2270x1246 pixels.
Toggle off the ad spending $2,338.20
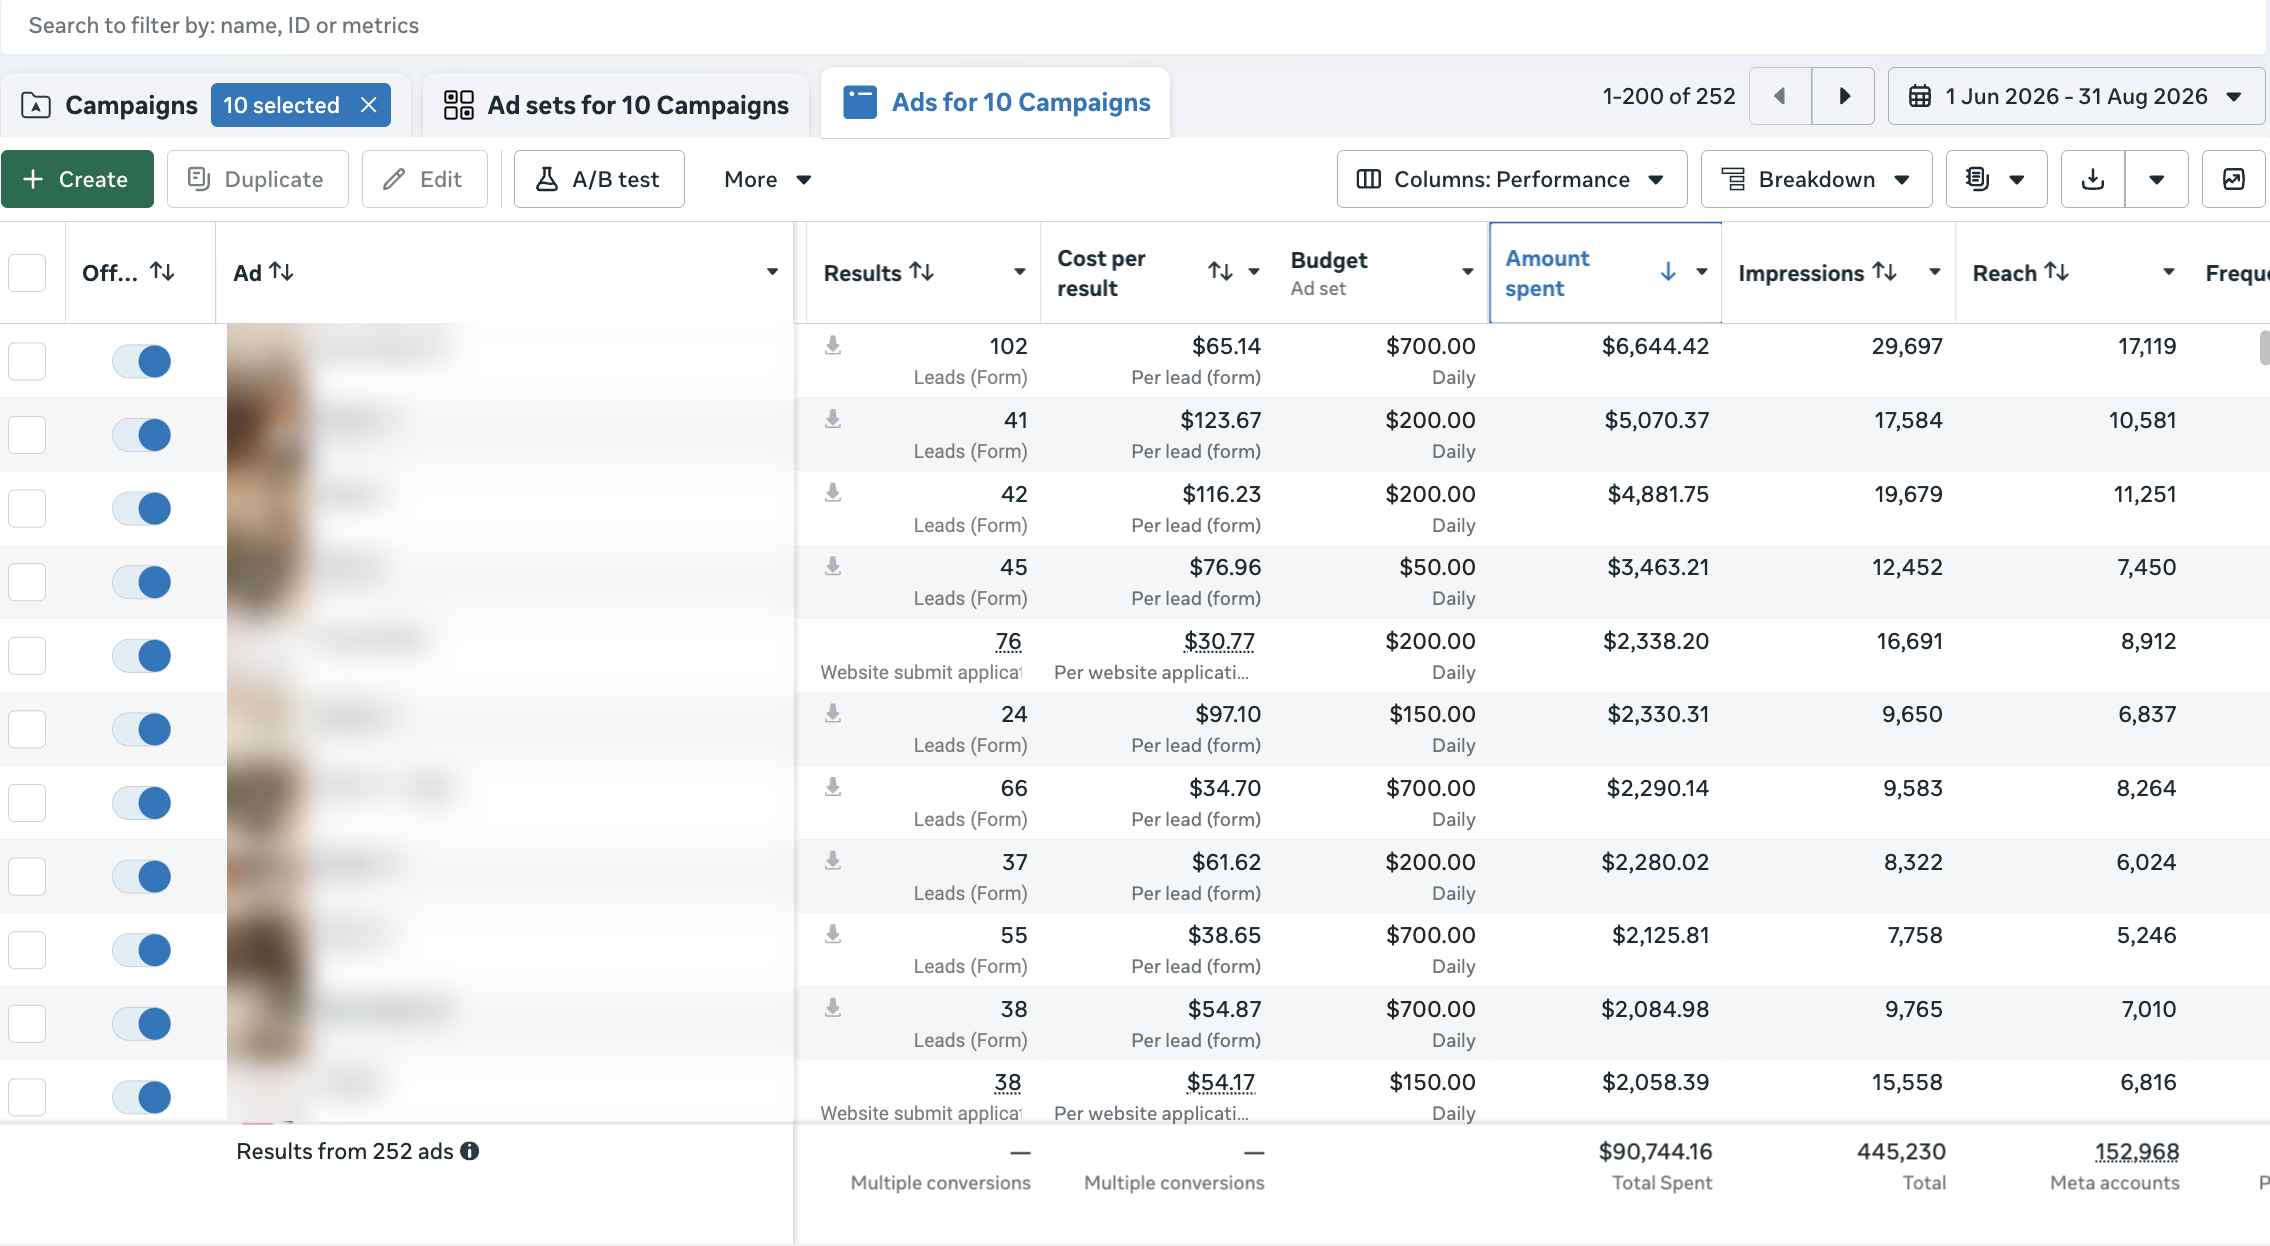141,656
